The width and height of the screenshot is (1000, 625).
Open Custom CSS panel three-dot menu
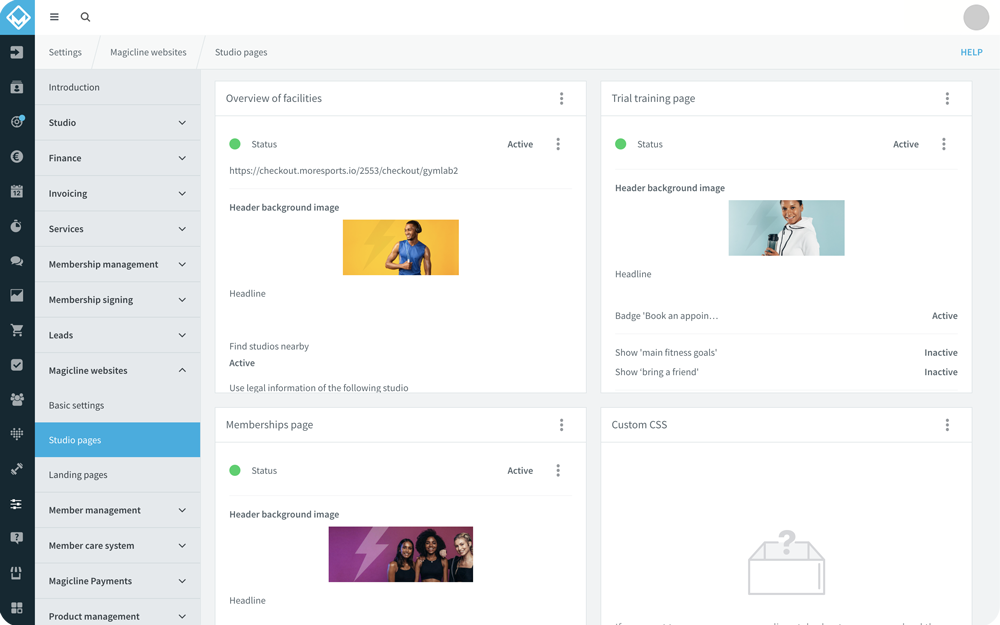(x=947, y=425)
